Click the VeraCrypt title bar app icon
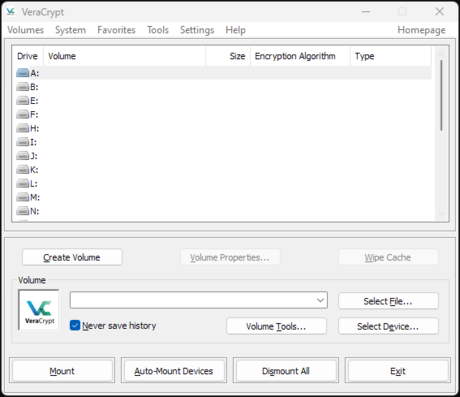The height and width of the screenshot is (397, 460). [x=11, y=12]
